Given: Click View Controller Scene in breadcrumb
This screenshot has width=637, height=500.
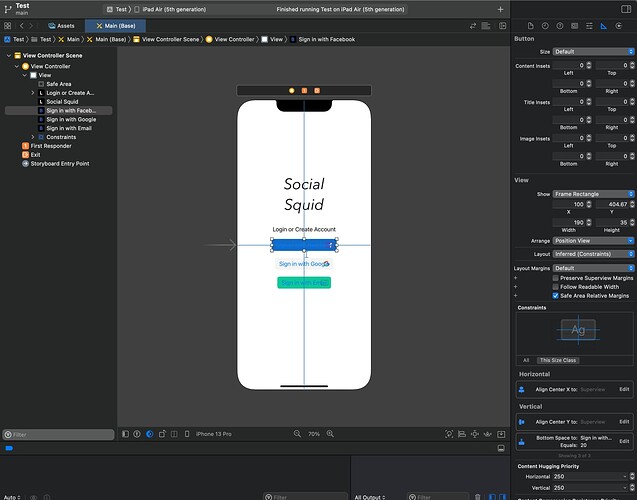Looking at the screenshot, I should click(x=166, y=39).
